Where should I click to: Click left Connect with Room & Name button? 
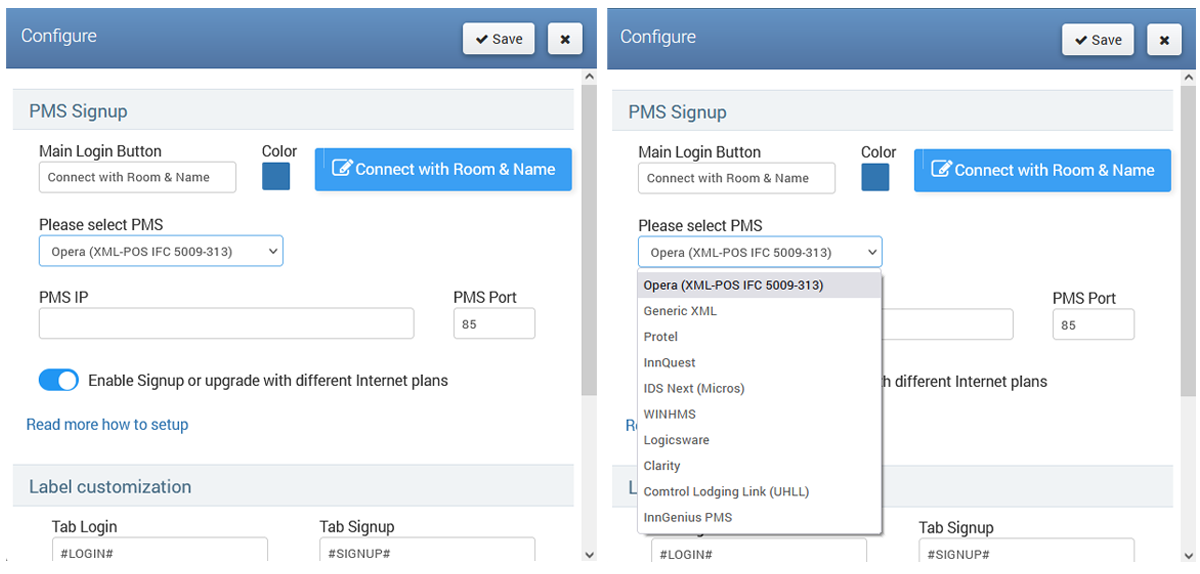point(443,169)
